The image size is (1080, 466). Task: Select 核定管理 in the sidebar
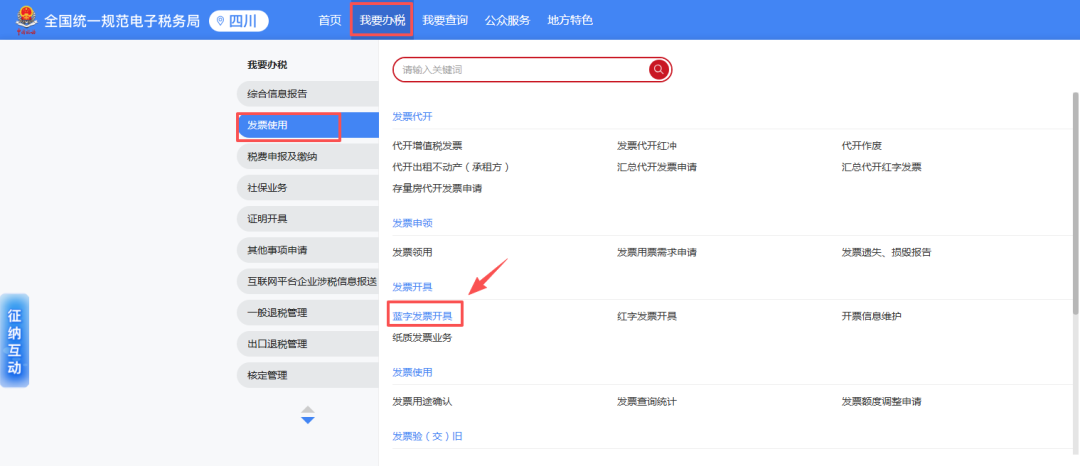click(x=308, y=375)
